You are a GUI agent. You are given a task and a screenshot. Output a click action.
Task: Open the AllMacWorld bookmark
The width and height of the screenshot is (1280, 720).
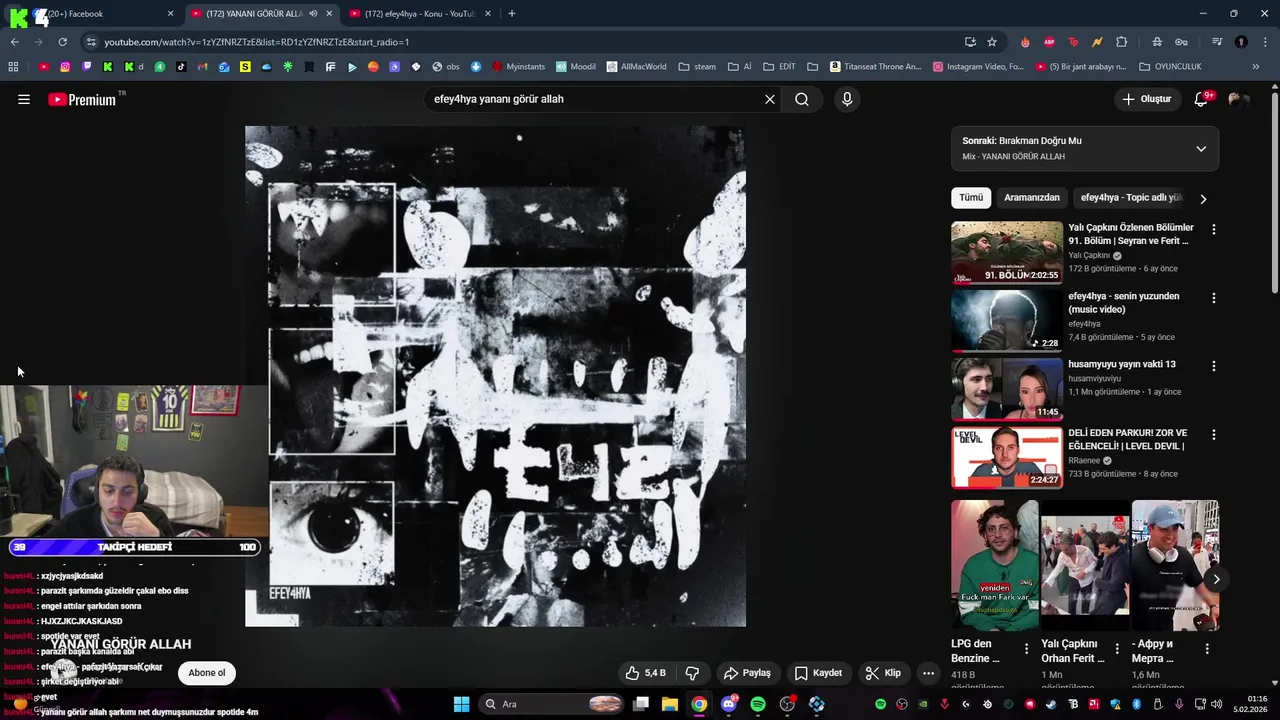636,67
